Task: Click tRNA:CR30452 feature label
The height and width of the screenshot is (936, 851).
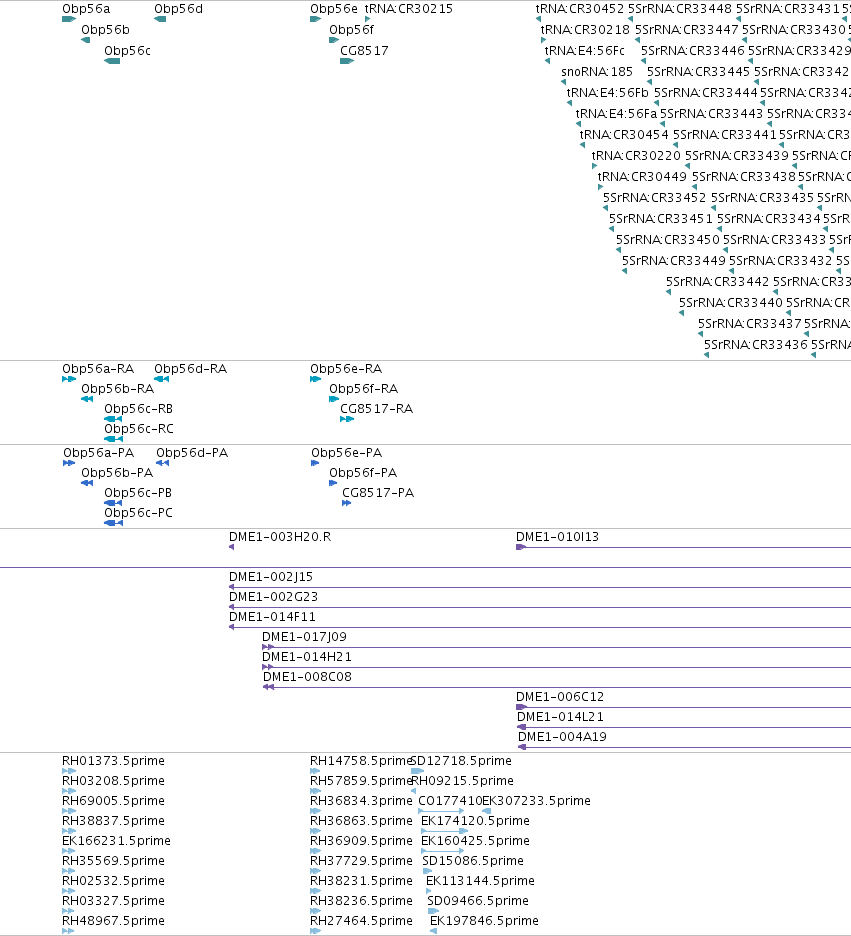Action: (x=579, y=9)
